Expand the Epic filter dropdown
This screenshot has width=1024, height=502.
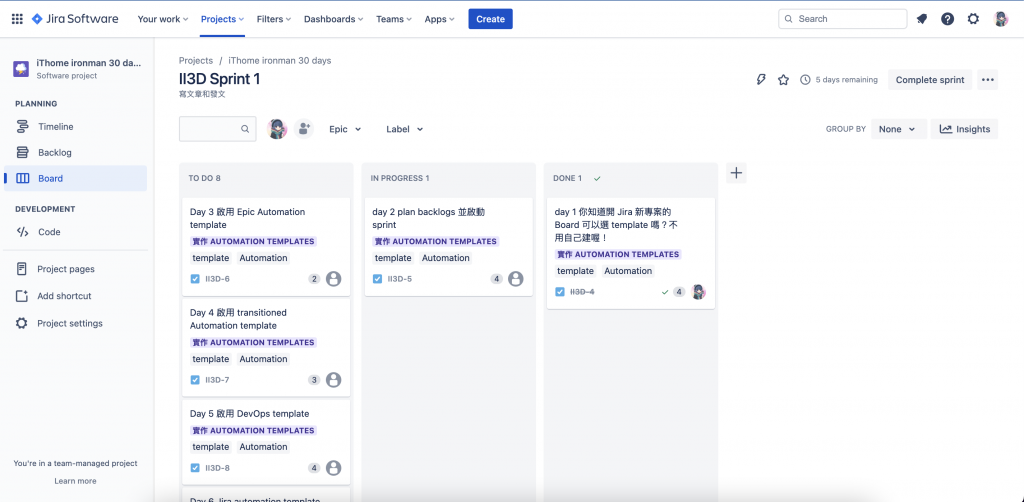click(x=345, y=129)
